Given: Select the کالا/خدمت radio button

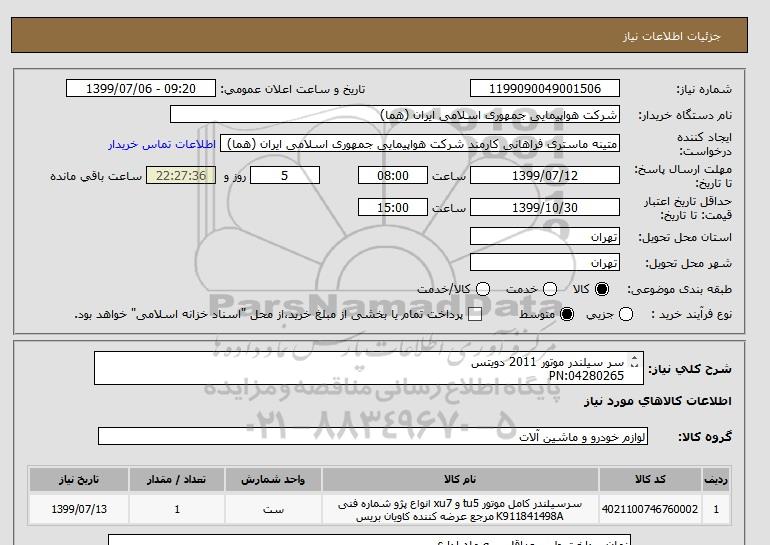Looking at the screenshot, I should [483, 289].
